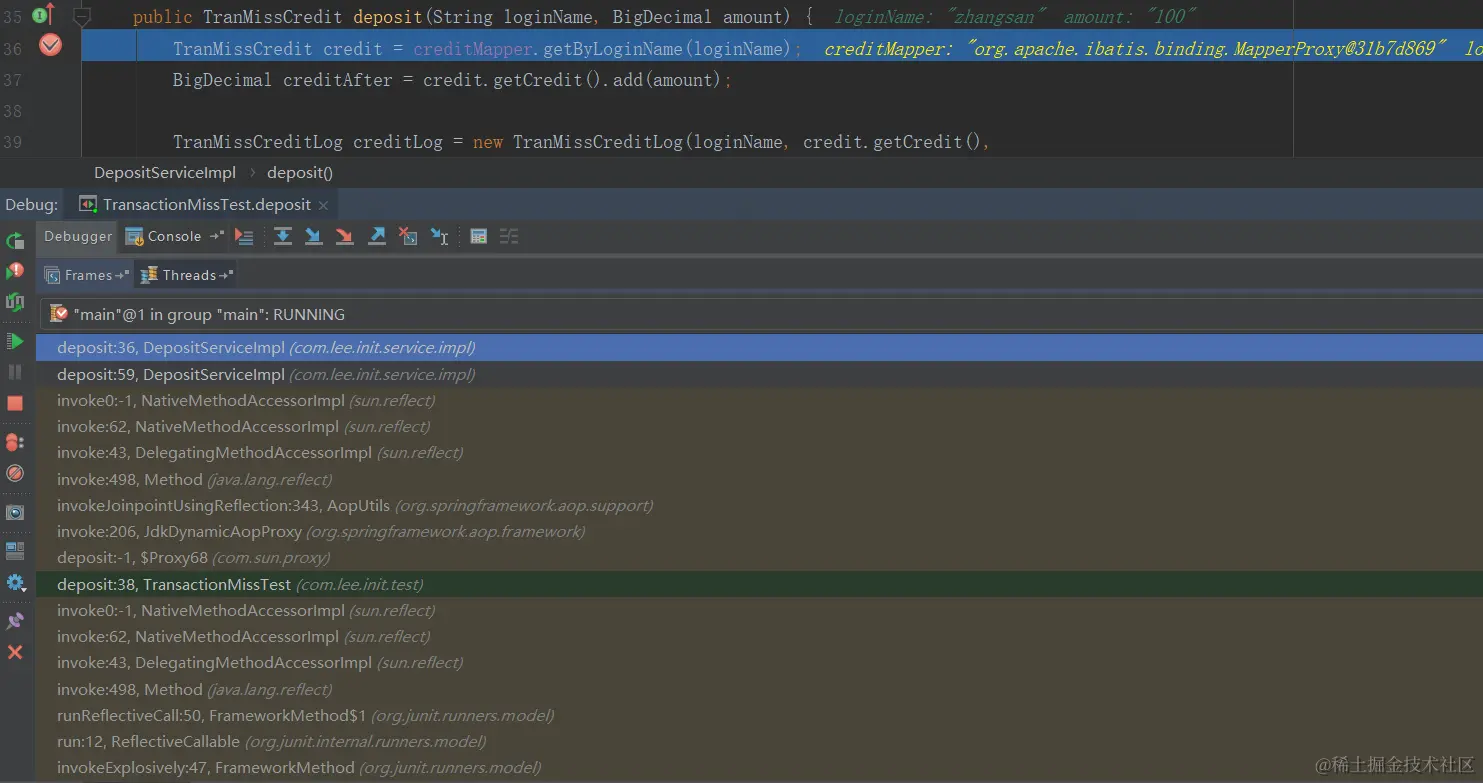
Task: Select frame invoke:206, JdkDynamicAopProxy
Action: 759,531
